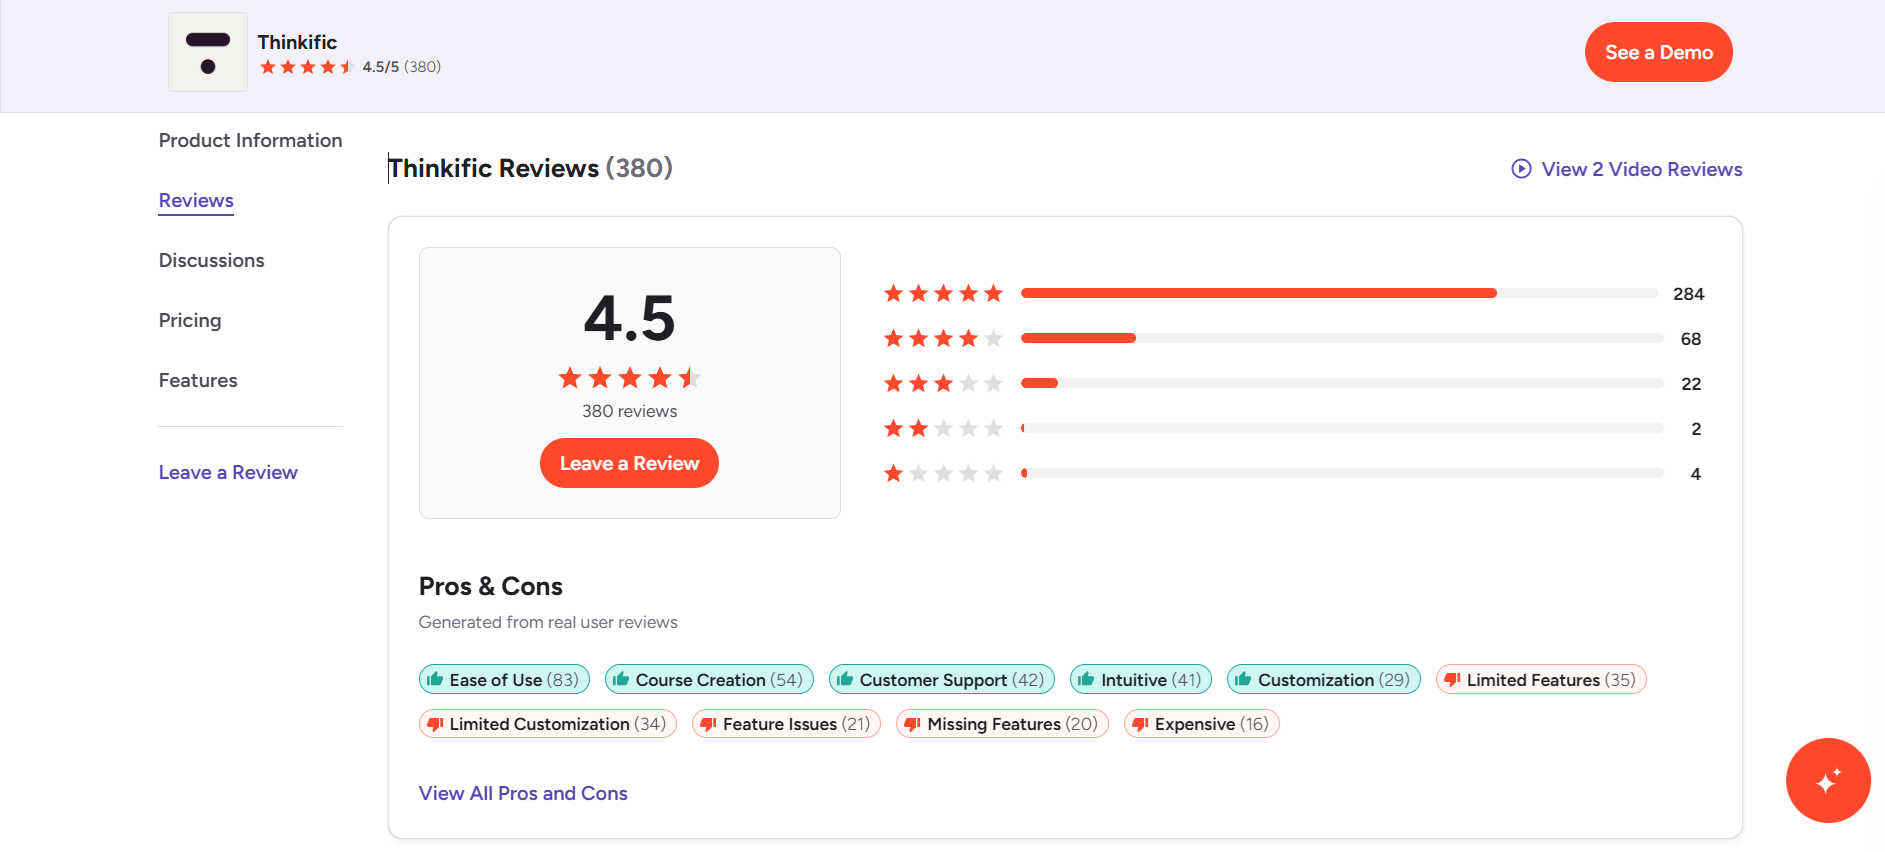Jump to the Features section
This screenshot has width=1885, height=852.
click(198, 380)
